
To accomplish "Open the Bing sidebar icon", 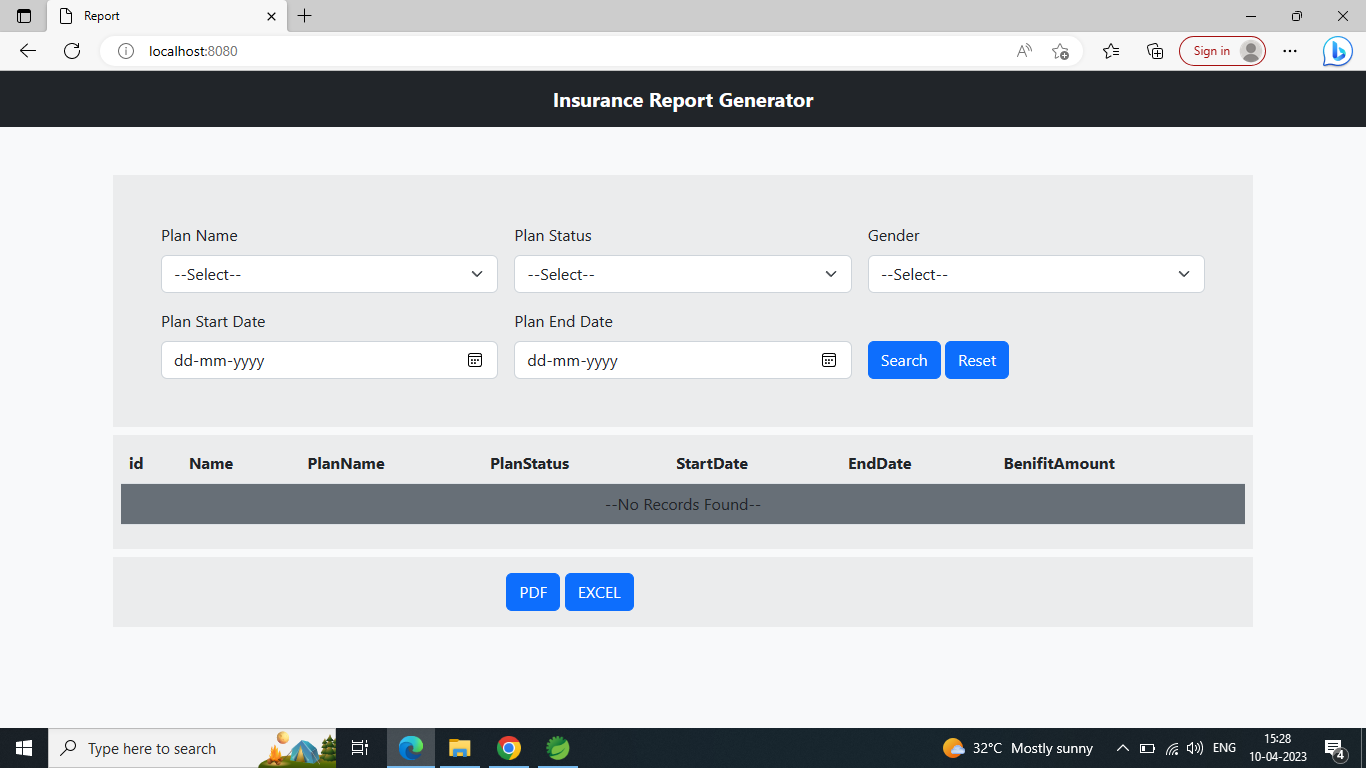I will (x=1337, y=51).
